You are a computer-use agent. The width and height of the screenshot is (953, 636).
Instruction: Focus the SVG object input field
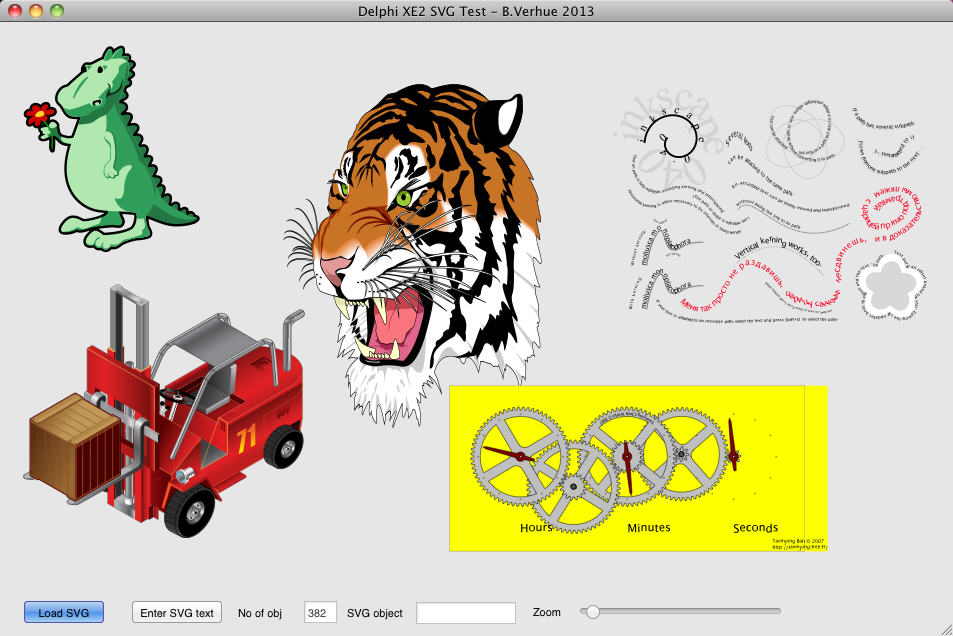[466, 613]
